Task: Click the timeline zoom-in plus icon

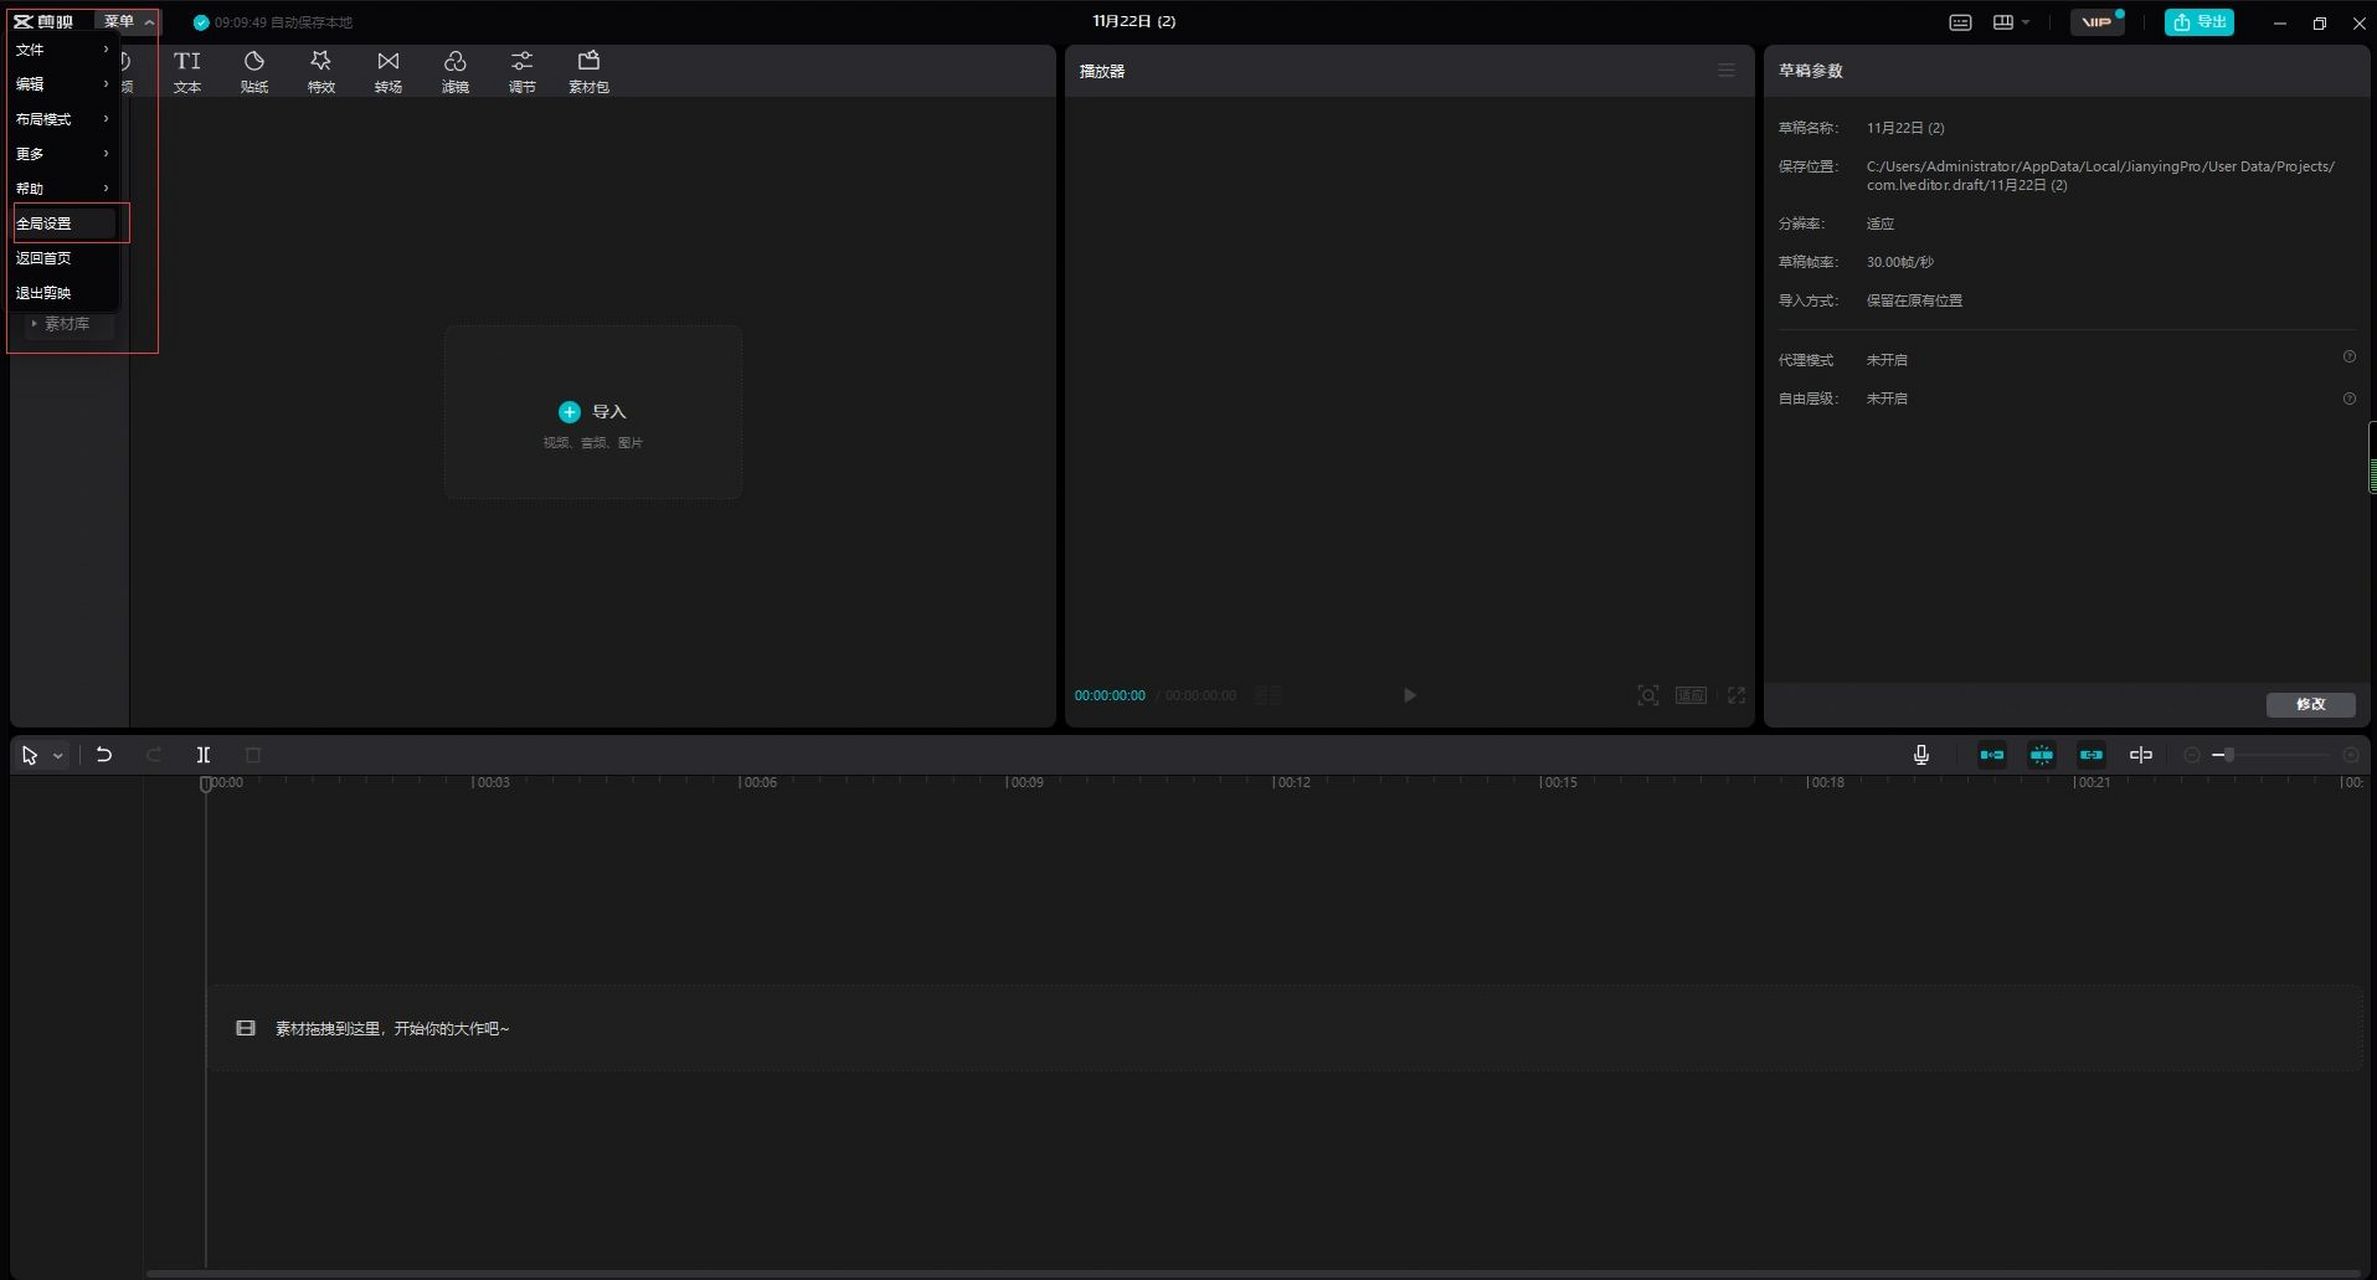Action: 2351,755
